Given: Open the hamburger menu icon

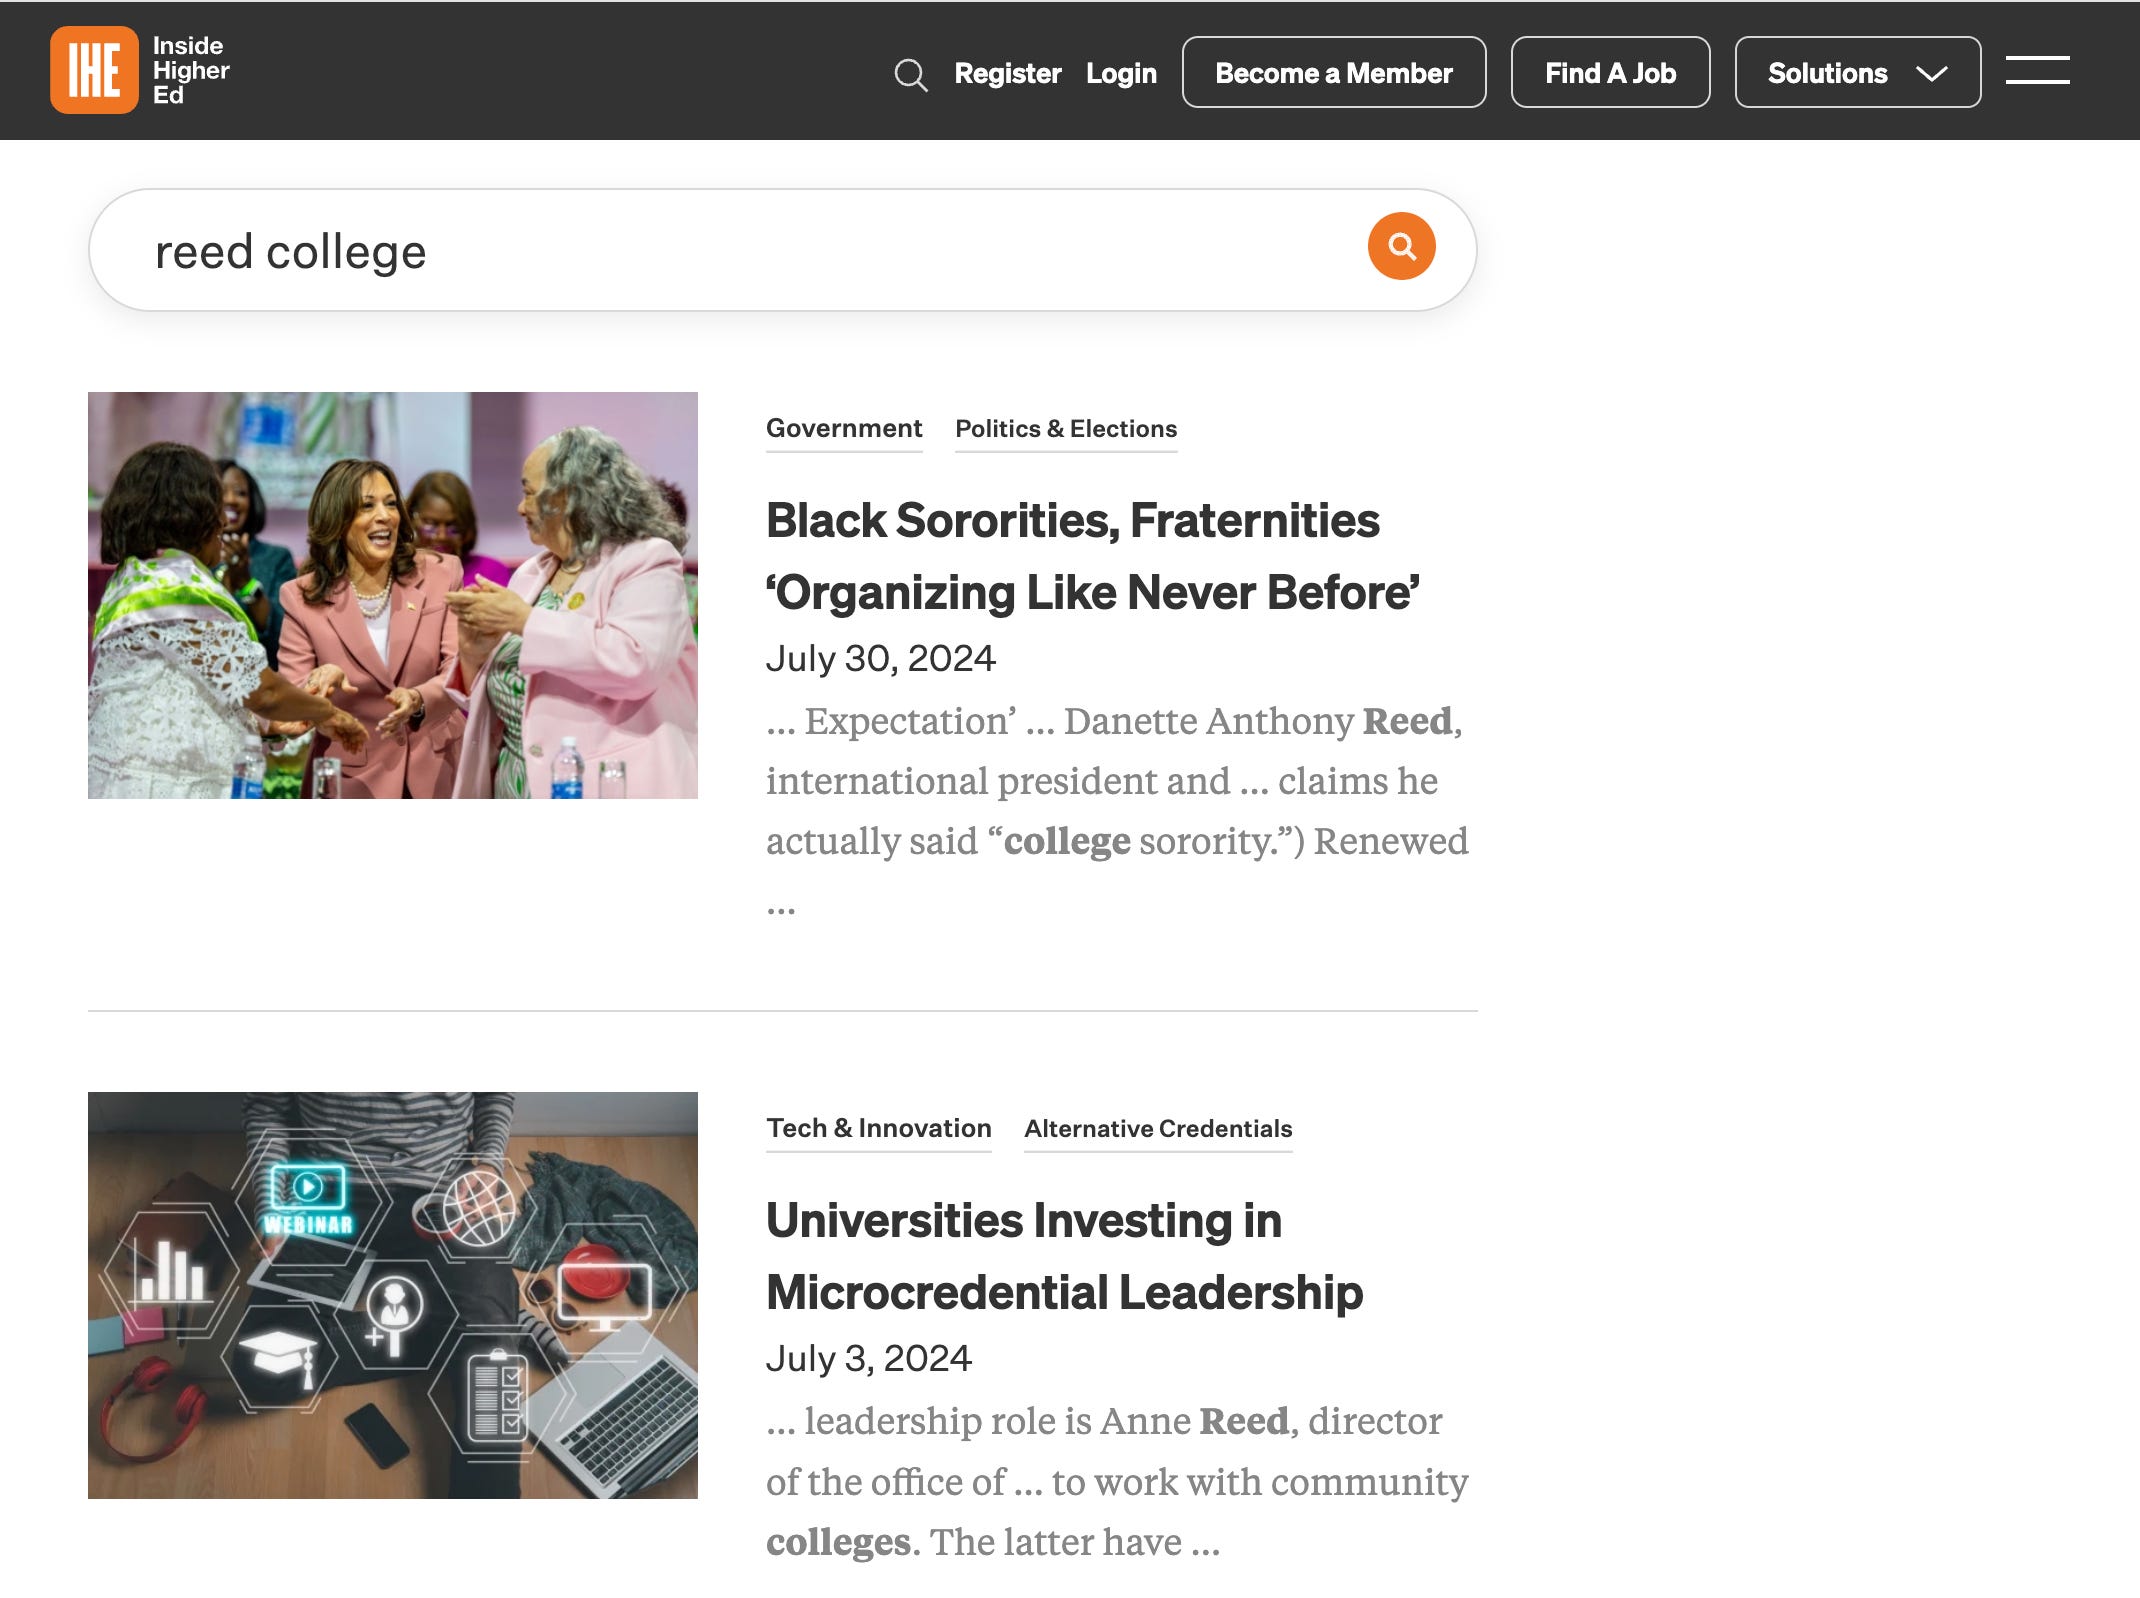Looking at the screenshot, I should point(2037,70).
